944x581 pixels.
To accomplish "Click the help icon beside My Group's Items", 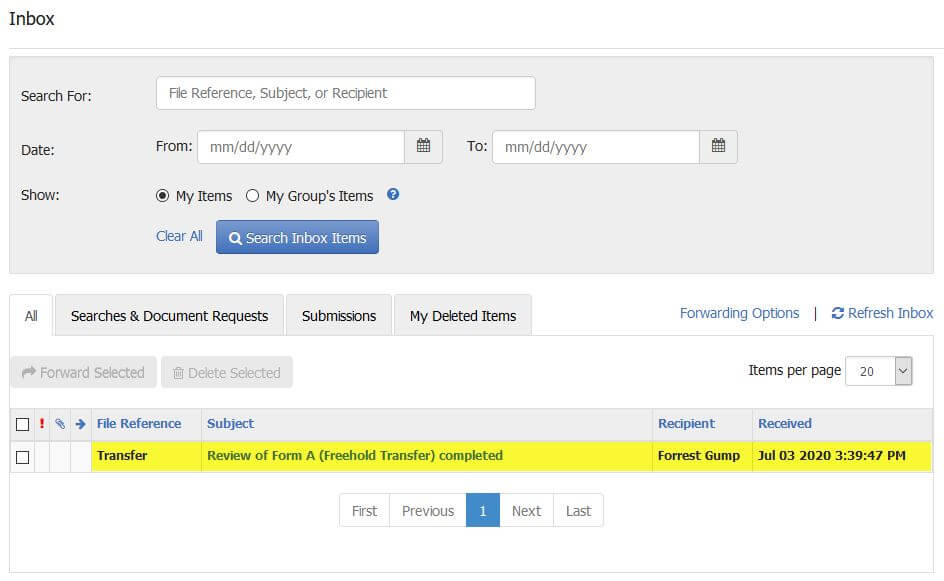I will click(x=393, y=194).
